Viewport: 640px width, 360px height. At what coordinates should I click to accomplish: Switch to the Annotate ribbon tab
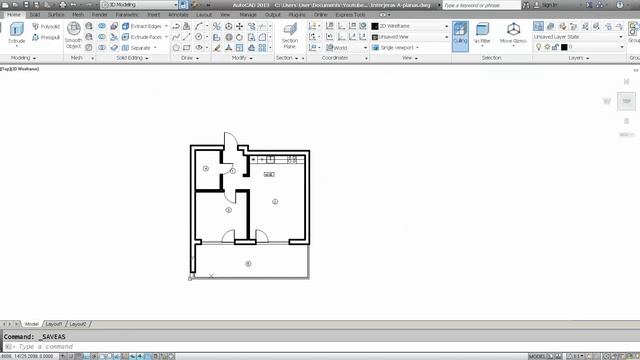(178, 15)
